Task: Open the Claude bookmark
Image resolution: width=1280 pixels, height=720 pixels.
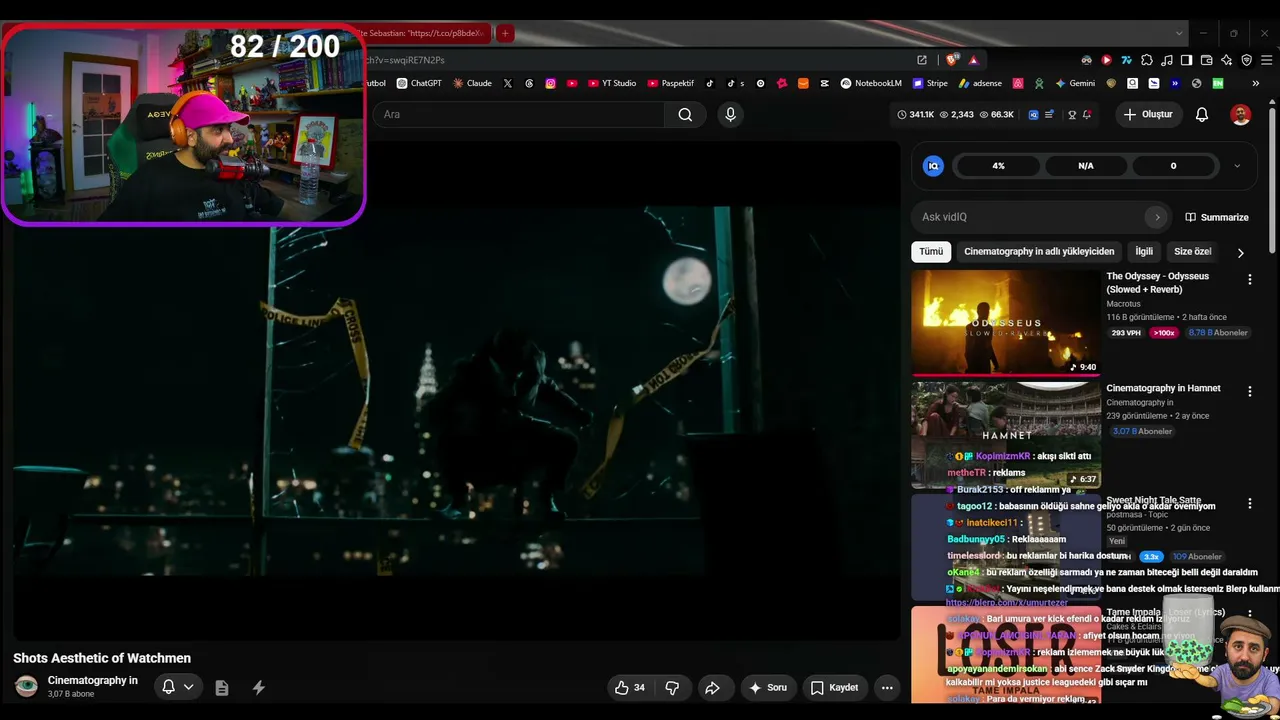Action: [472, 83]
